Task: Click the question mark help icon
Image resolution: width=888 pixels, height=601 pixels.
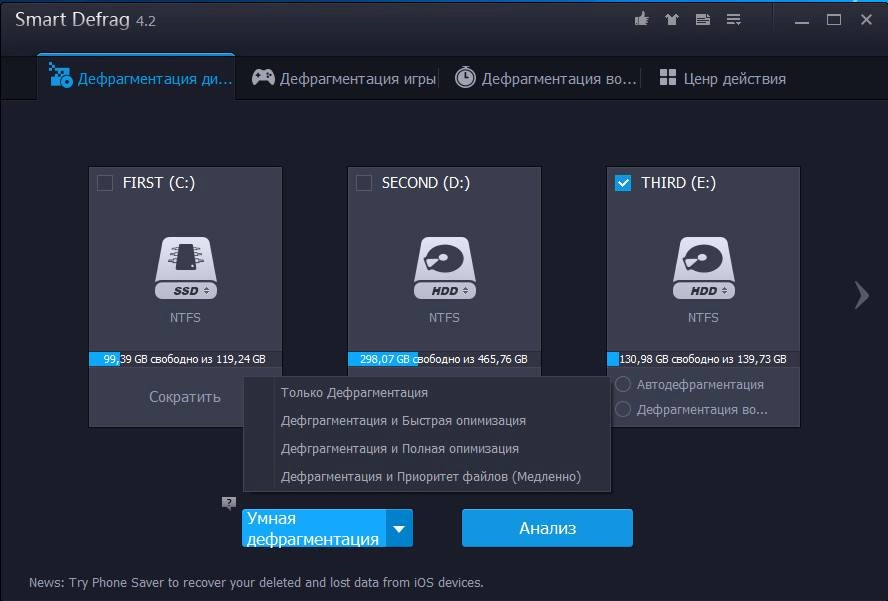Action: point(229,503)
